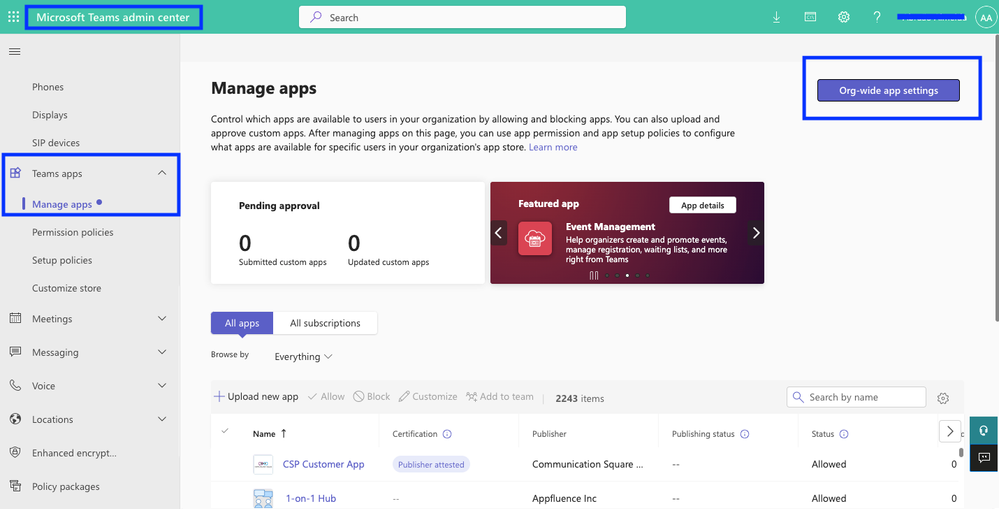Click Org-wide app settings button
This screenshot has height=509, width=999.
[x=888, y=90]
